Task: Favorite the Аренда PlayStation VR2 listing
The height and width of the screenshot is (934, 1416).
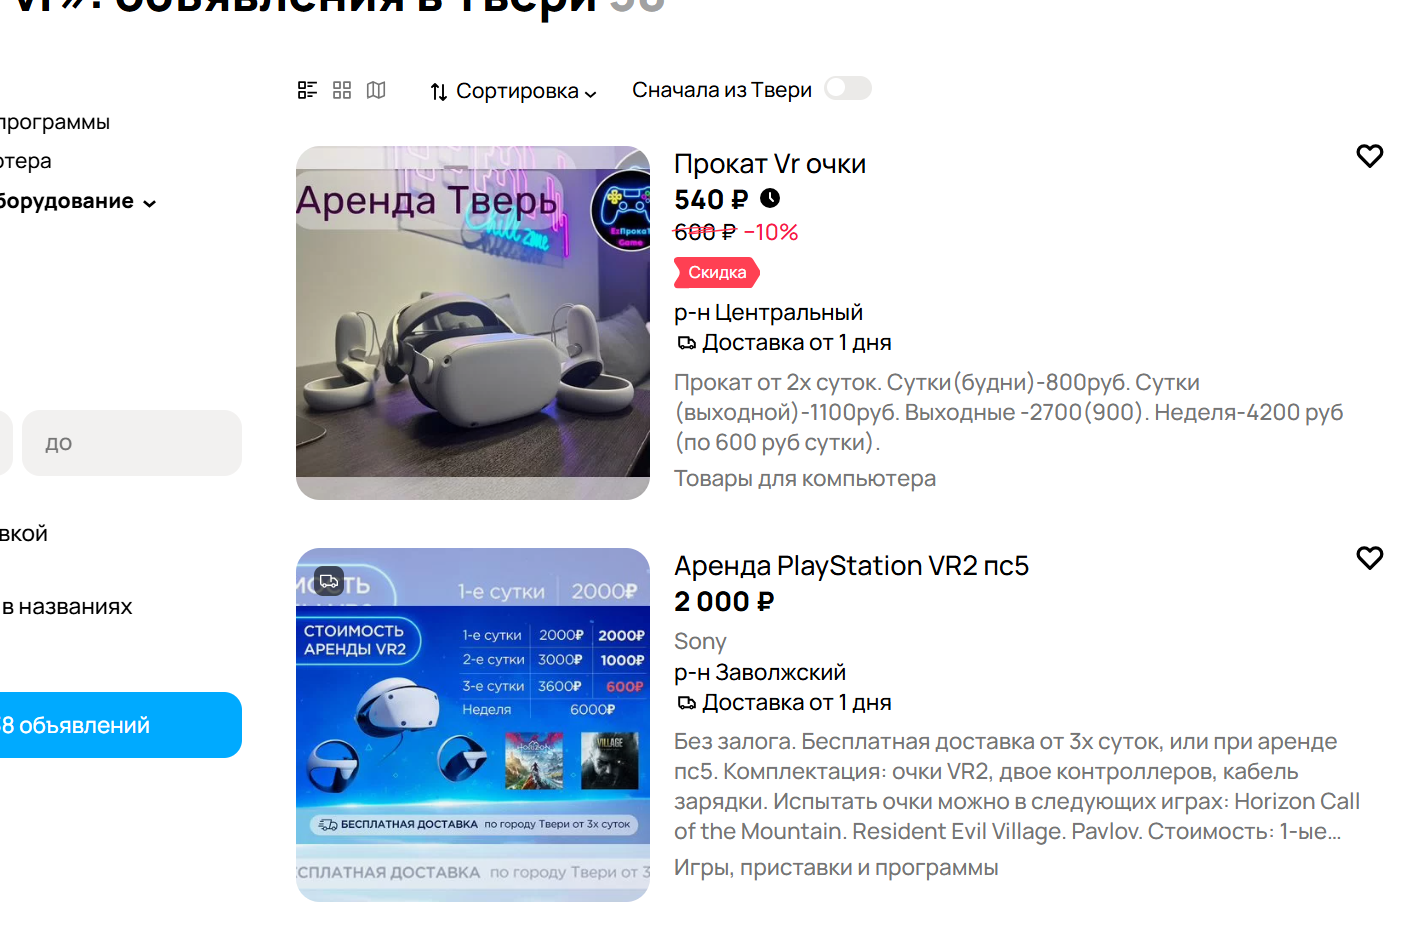Action: 1369,558
